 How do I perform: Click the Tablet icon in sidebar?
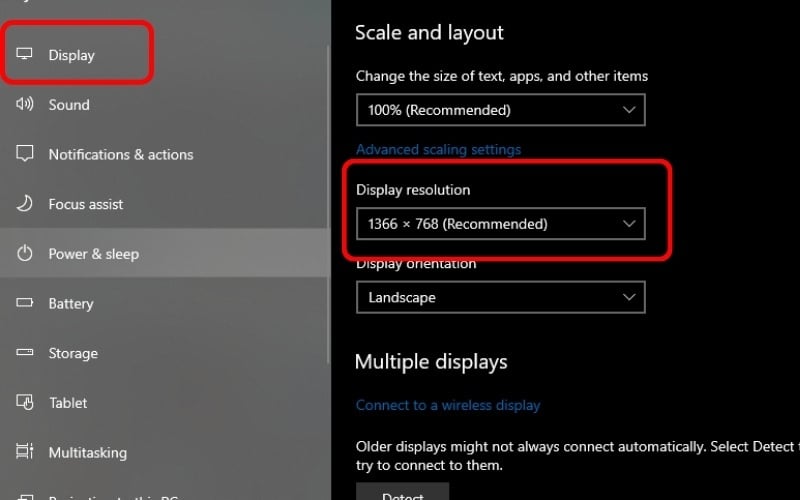25,403
